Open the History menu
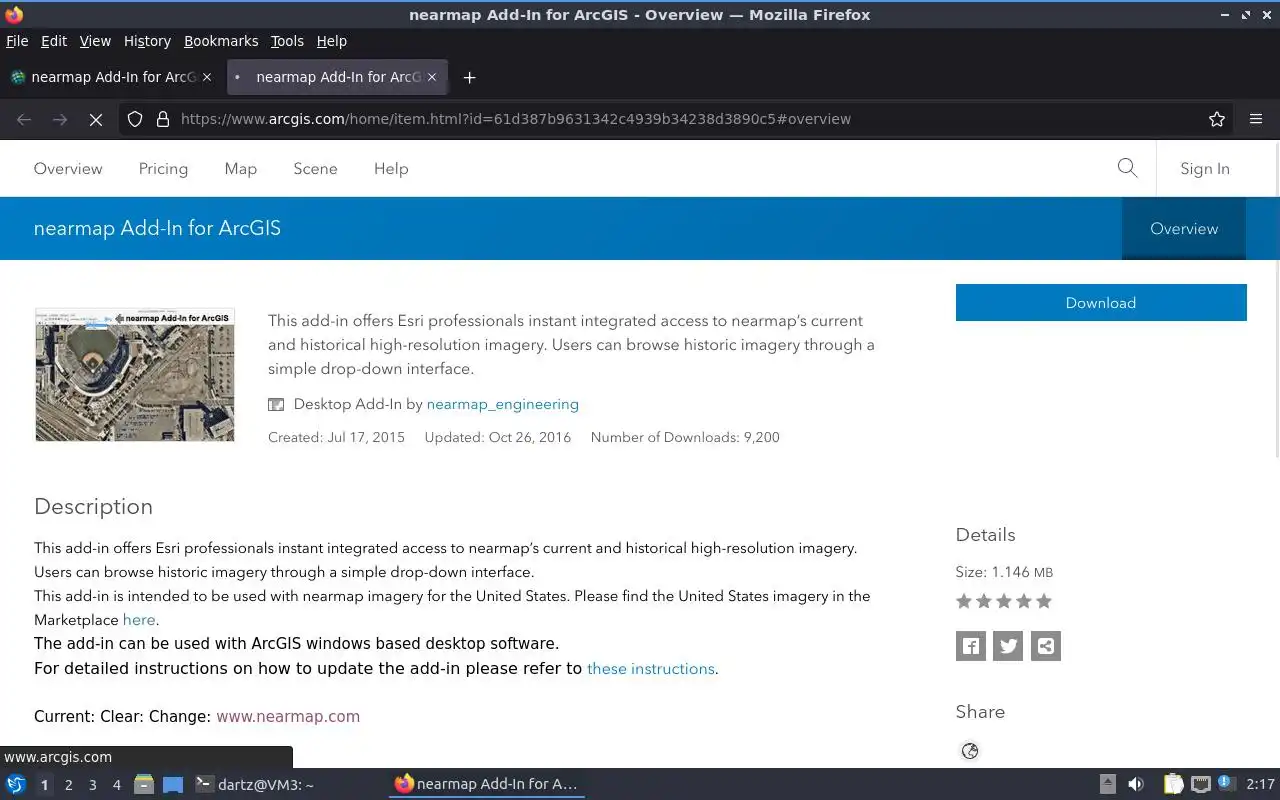The image size is (1280, 800). pyautogui.click(x=147, y=41)
